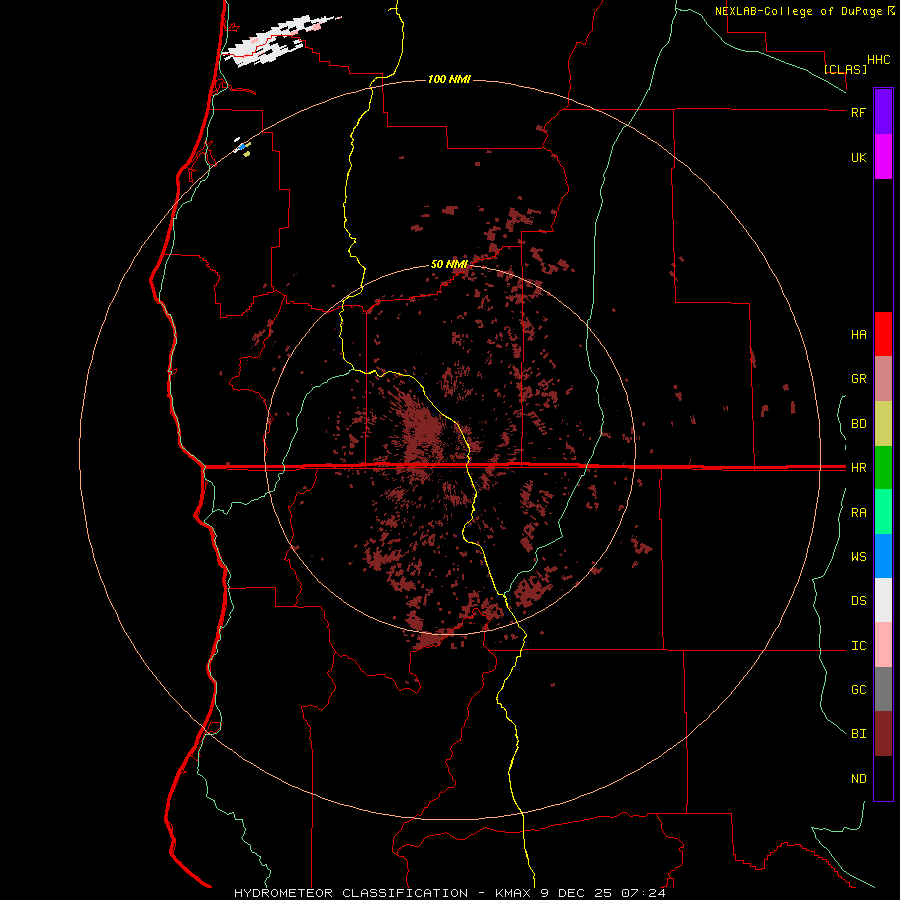Click the NEXLAB-College of DuPage credit

pos(804,11)
